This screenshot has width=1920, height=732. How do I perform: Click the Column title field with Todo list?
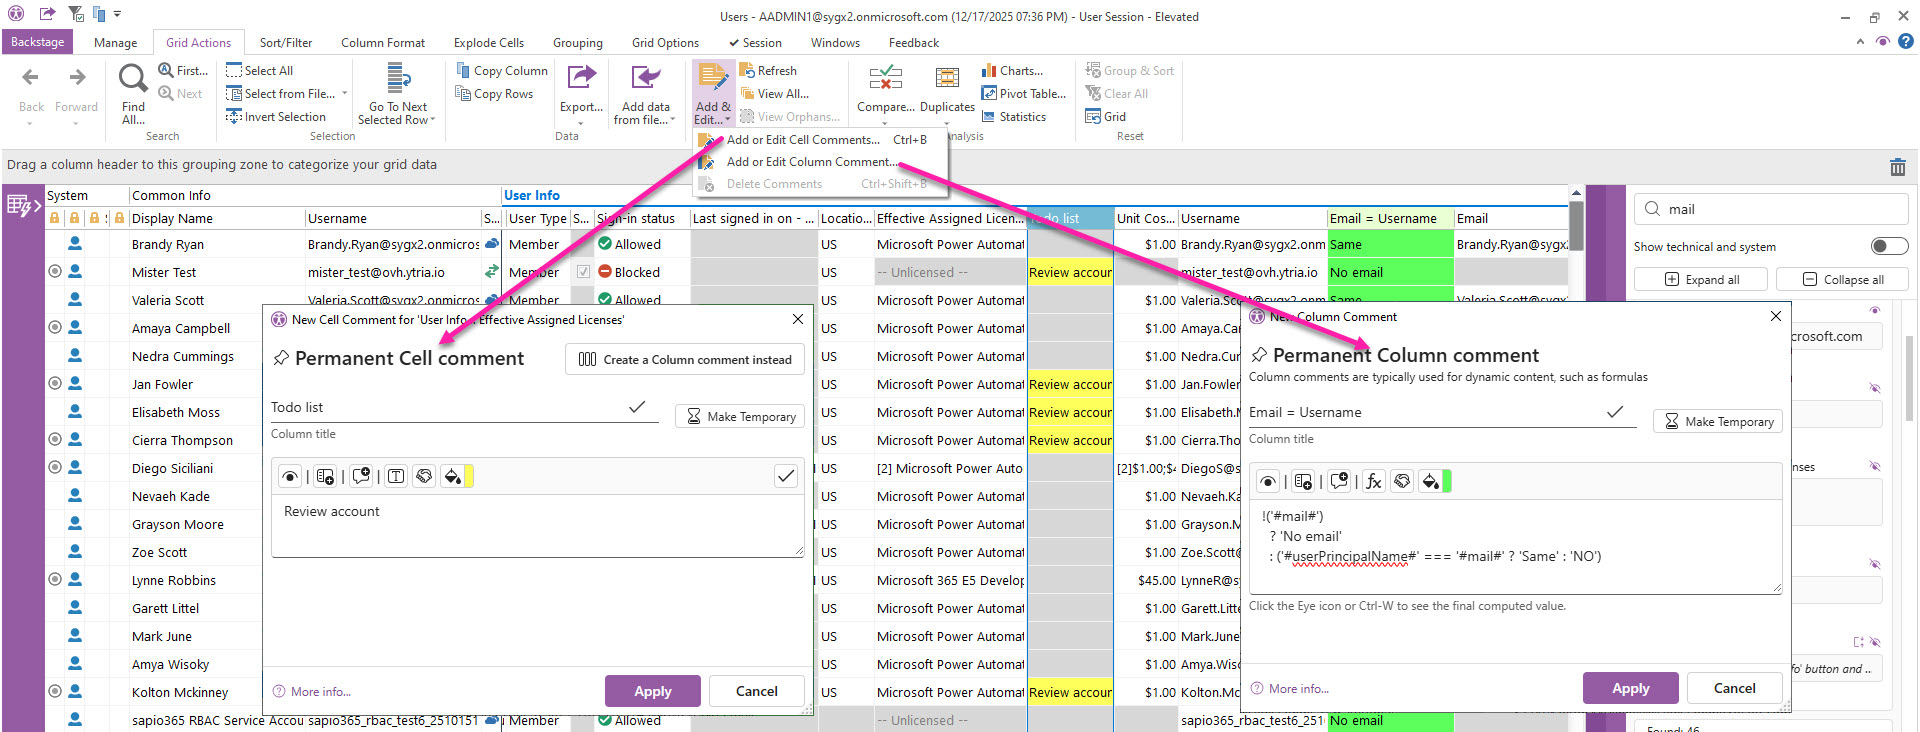pyautogui.click(x=450, y=408)
